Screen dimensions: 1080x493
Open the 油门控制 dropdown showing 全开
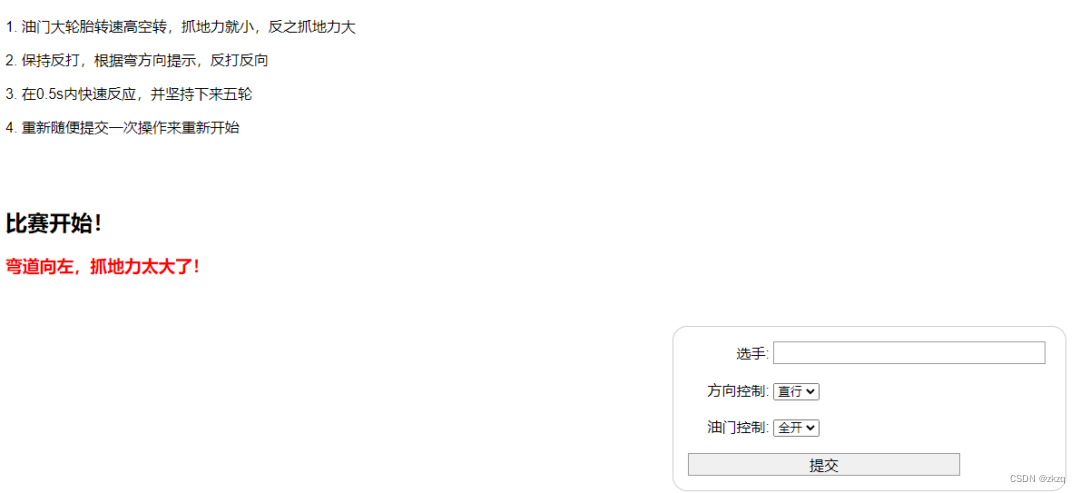click(796, 428)
